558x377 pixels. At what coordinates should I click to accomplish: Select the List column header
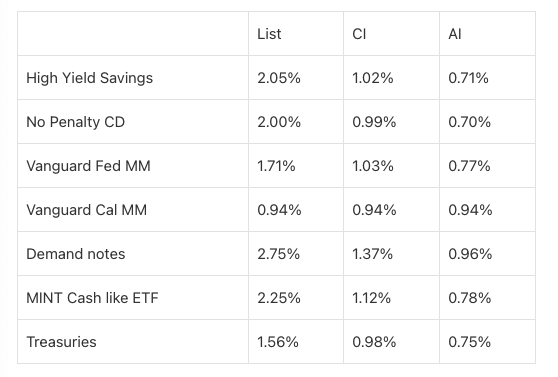[269, 34]
